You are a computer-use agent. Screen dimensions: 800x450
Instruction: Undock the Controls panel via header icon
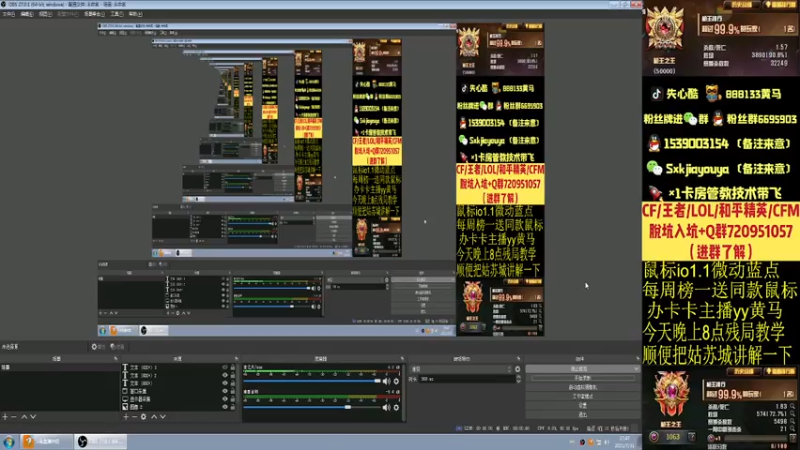637,359
